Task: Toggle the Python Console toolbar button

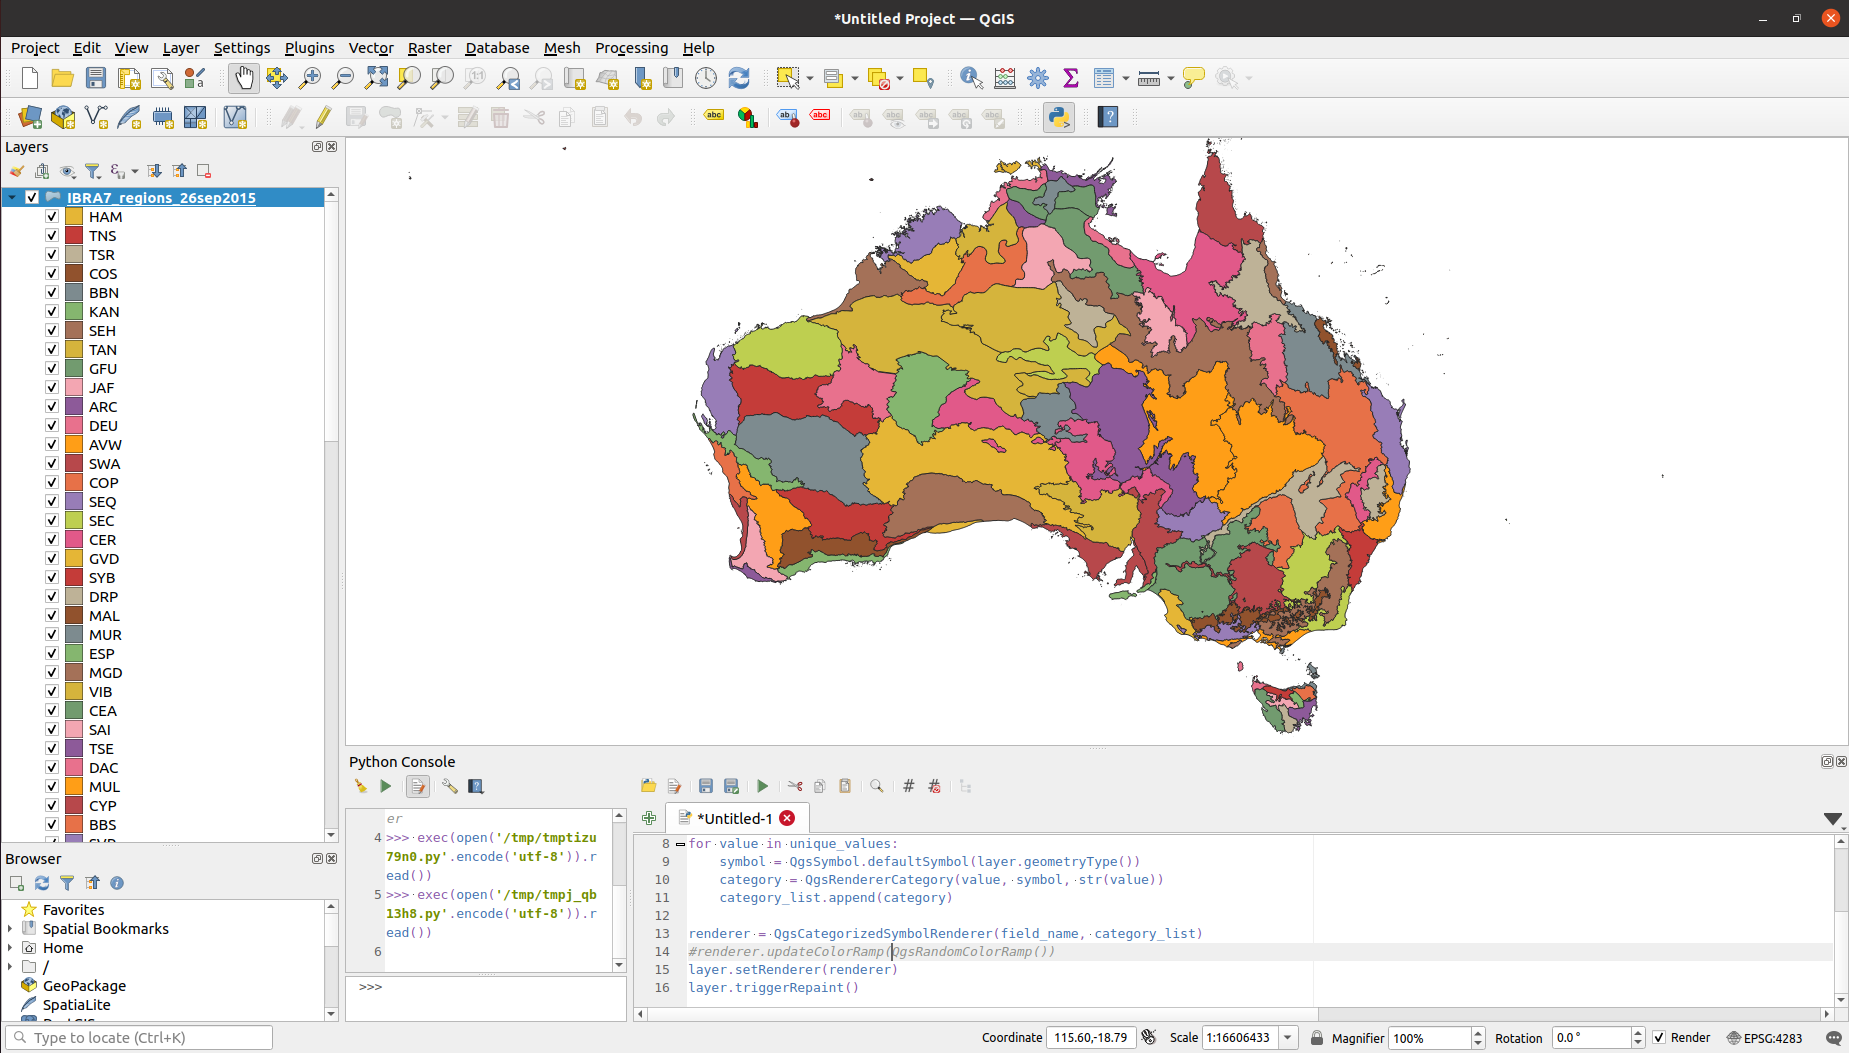Action: point(1059,117)
